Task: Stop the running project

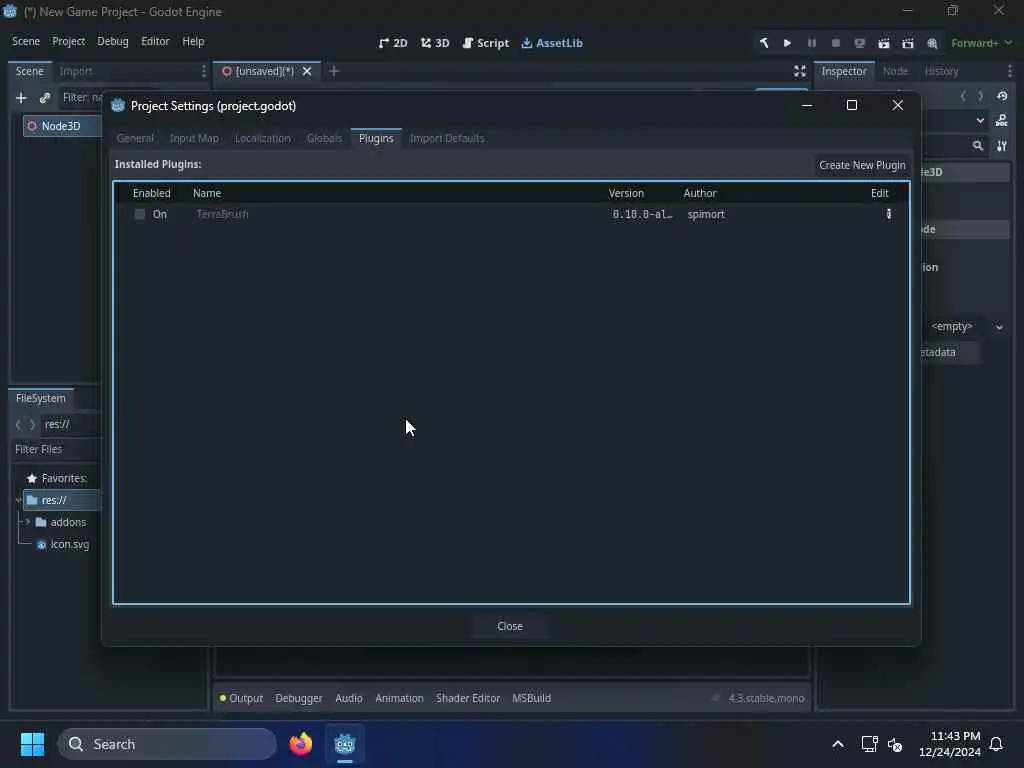Action: [x=836, y=43]
